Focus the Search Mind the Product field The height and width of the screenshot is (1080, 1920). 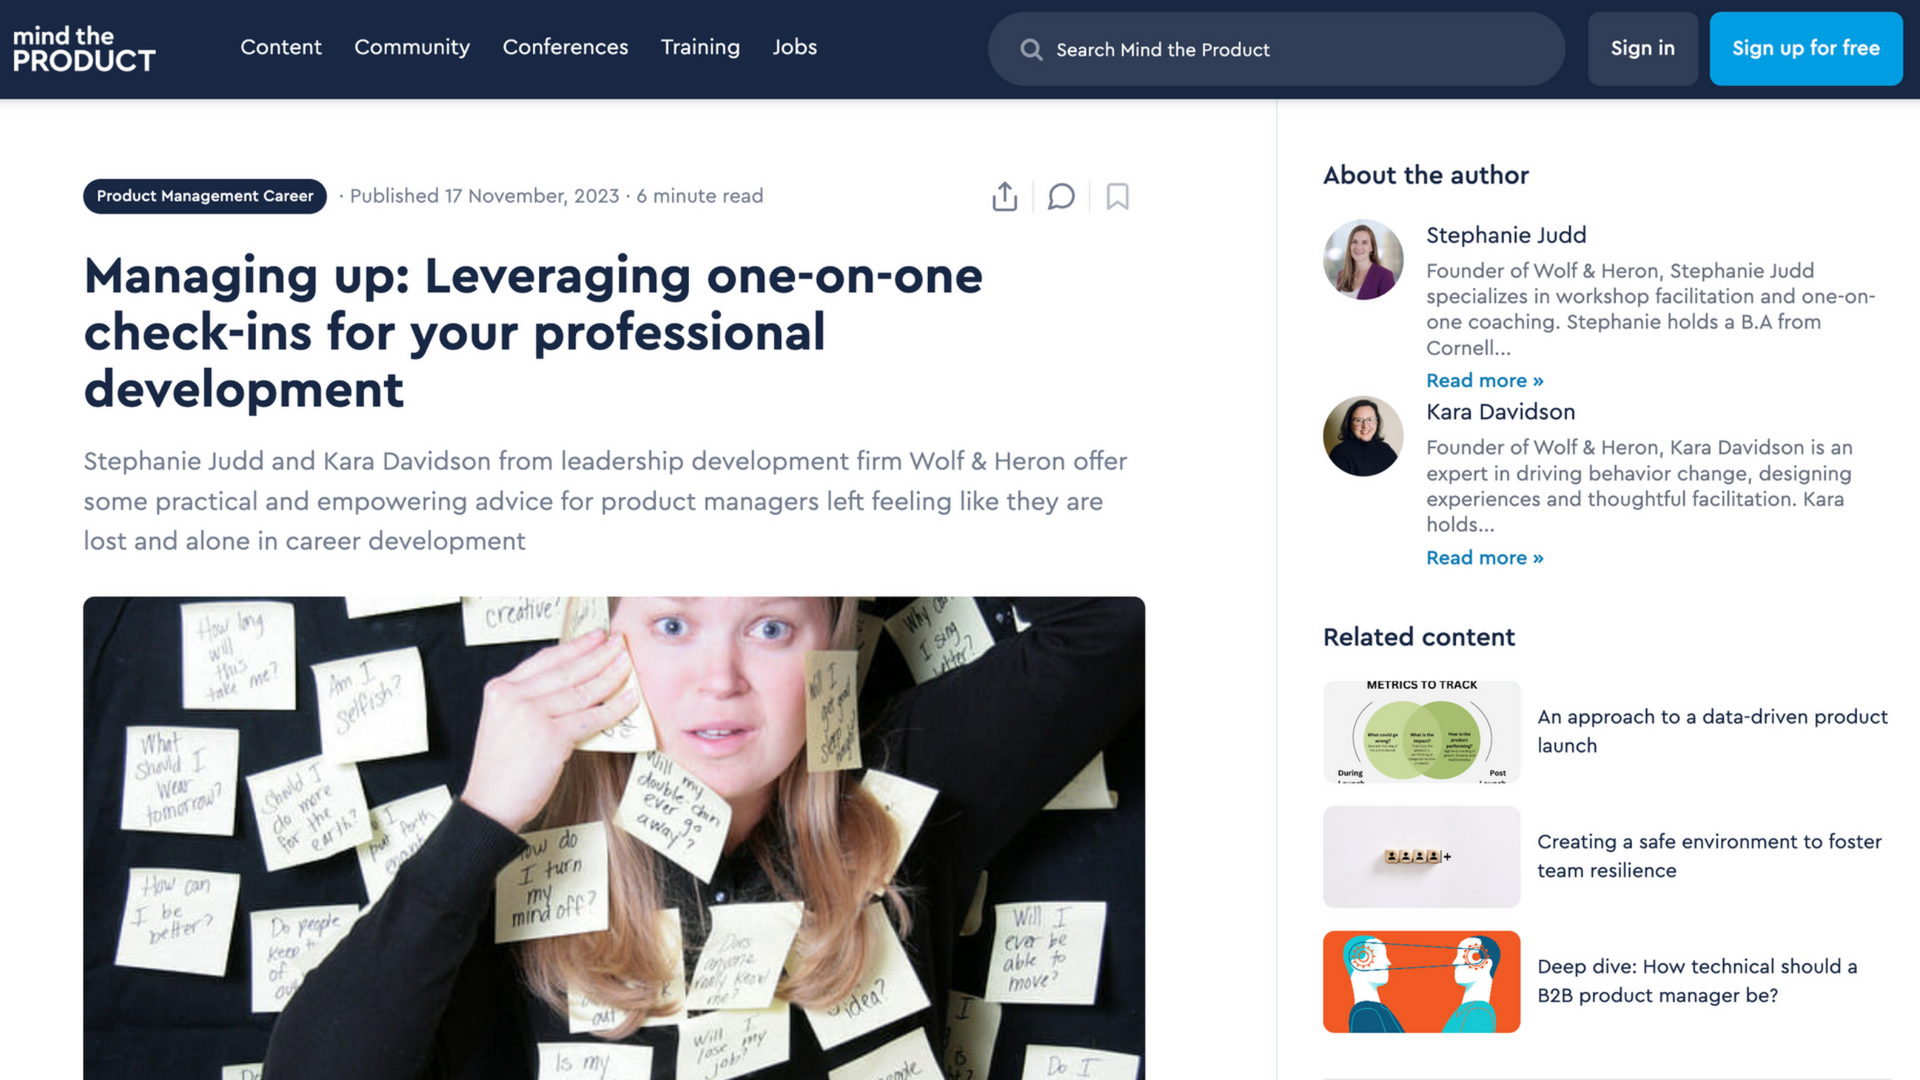click(x=1276, y=49)
